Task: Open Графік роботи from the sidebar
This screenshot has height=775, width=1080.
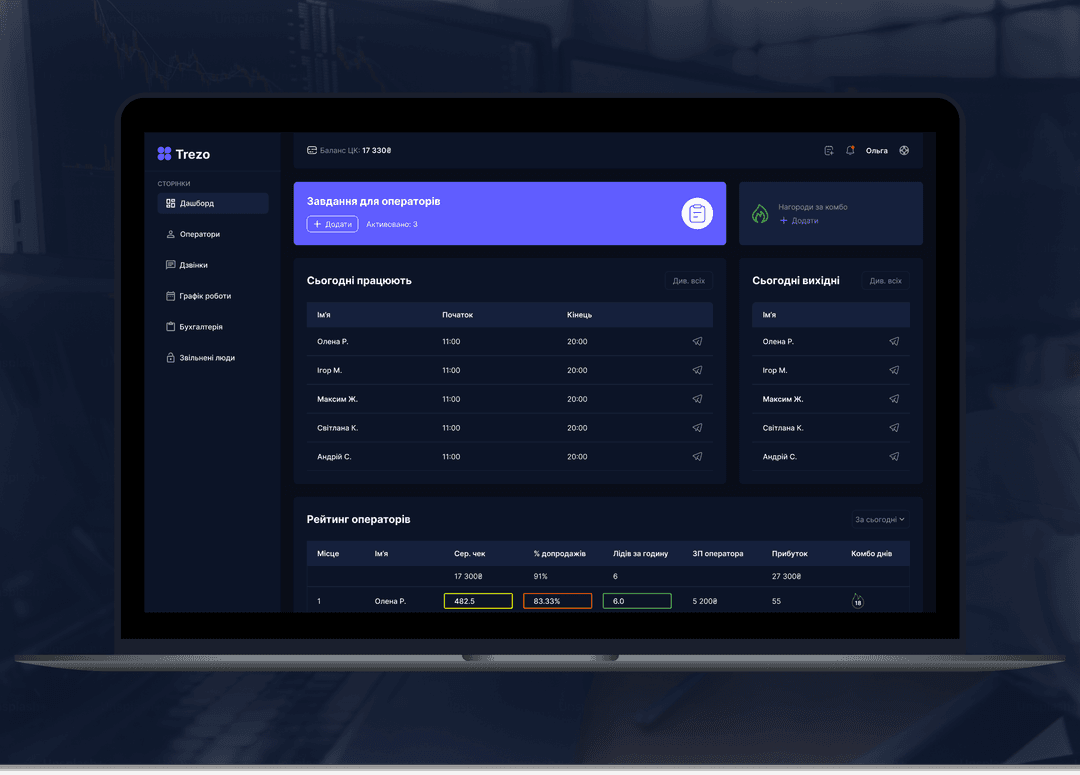Action: (x=204, y=296)
